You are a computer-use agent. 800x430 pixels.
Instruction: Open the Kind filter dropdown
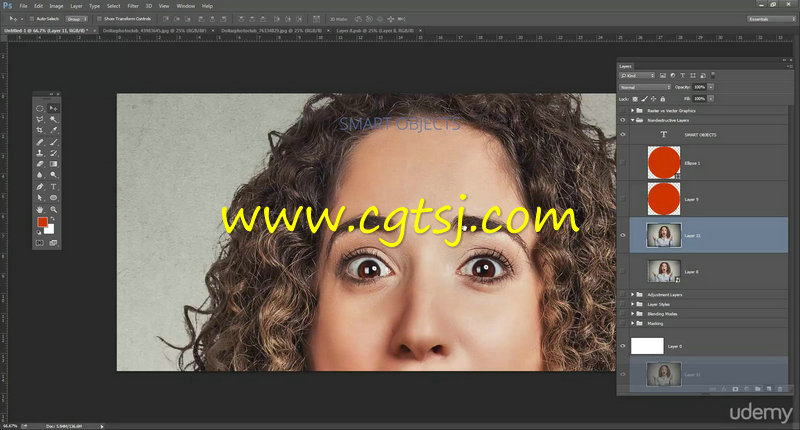click(637, 75)
